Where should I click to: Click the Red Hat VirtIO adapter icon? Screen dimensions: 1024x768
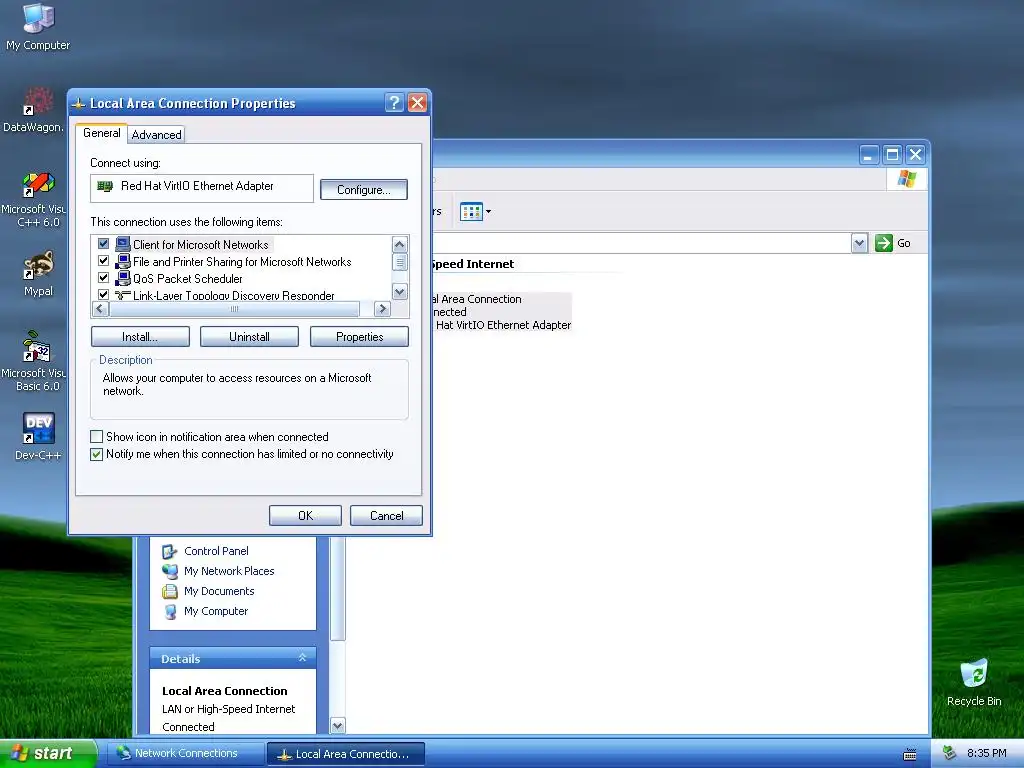[104, 186]
